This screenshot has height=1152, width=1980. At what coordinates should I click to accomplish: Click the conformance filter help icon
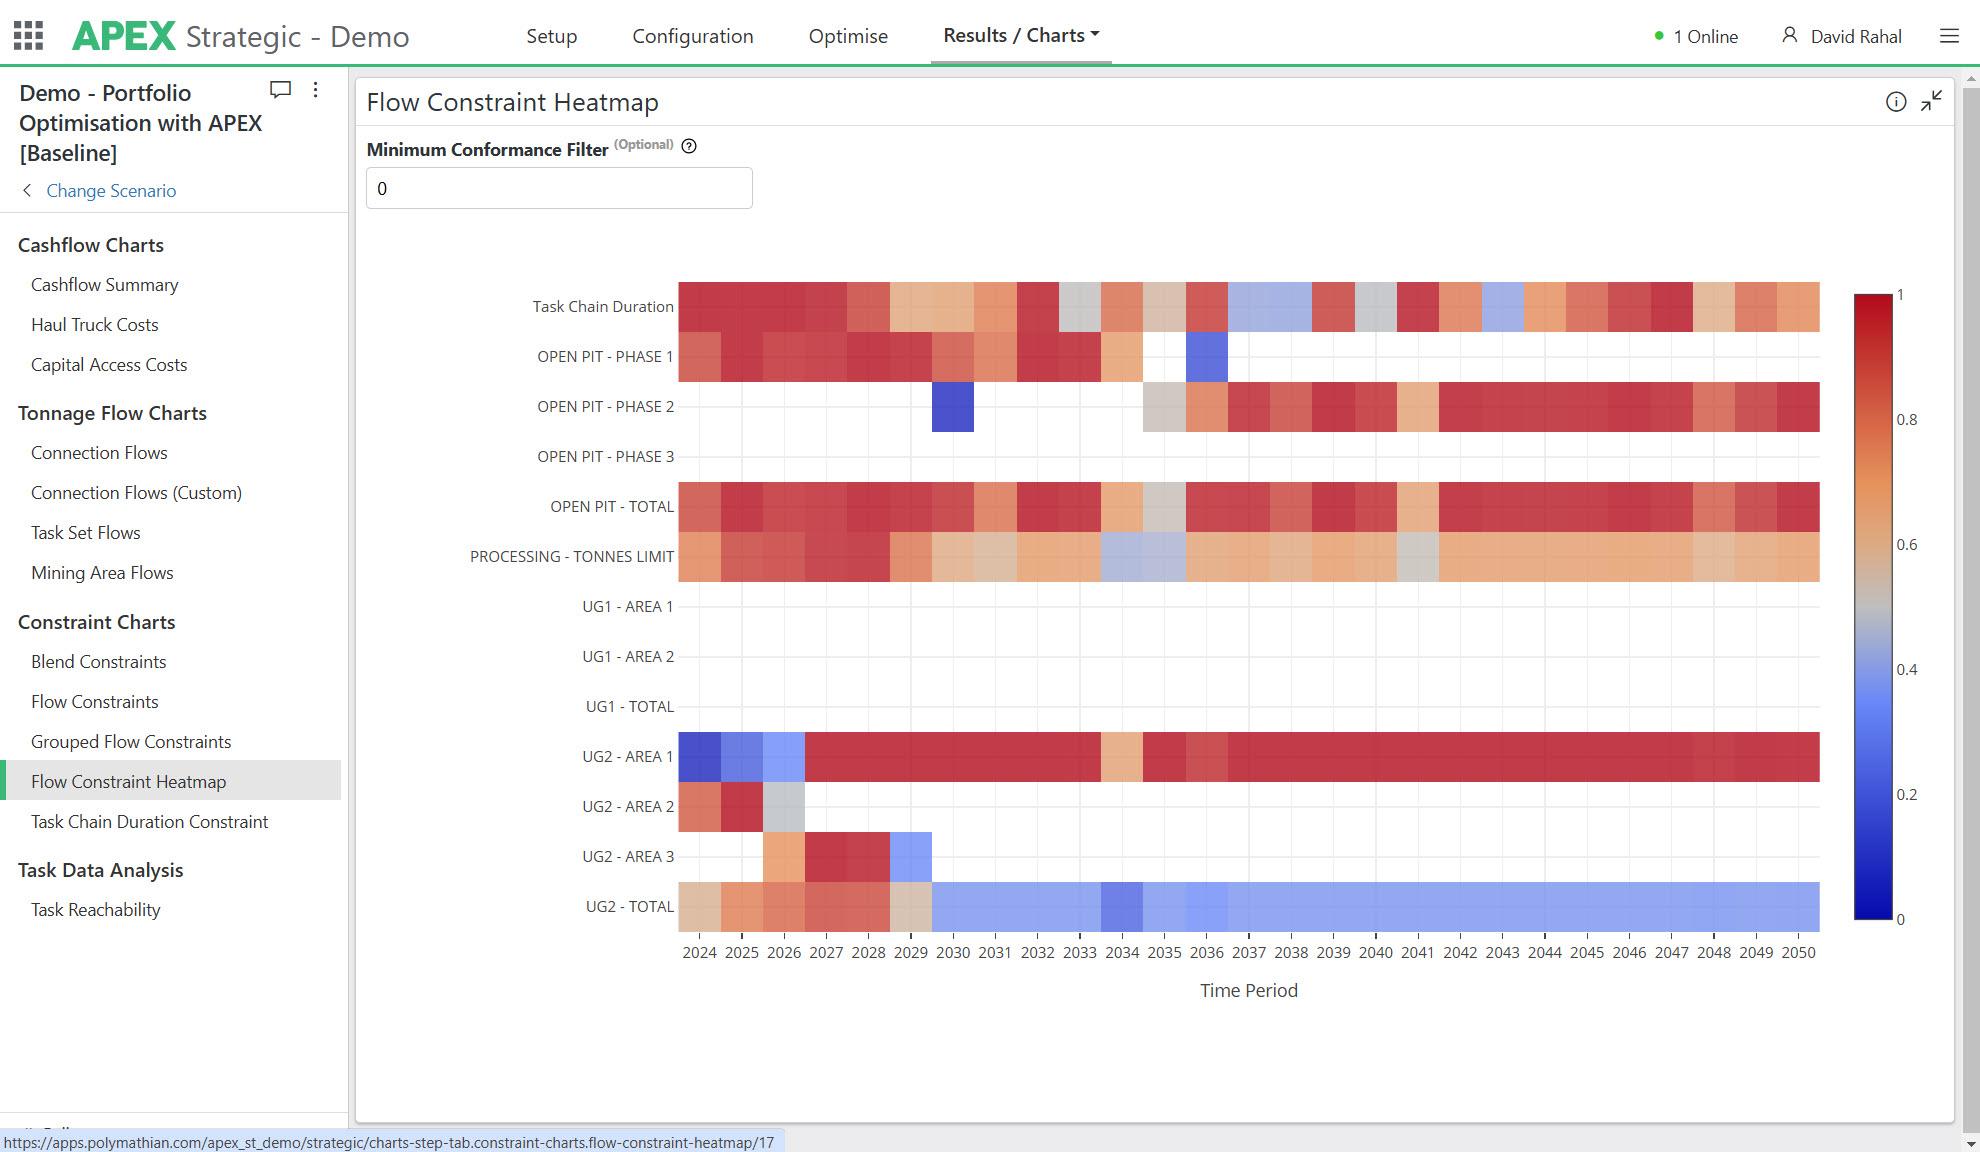pos(689,146)
